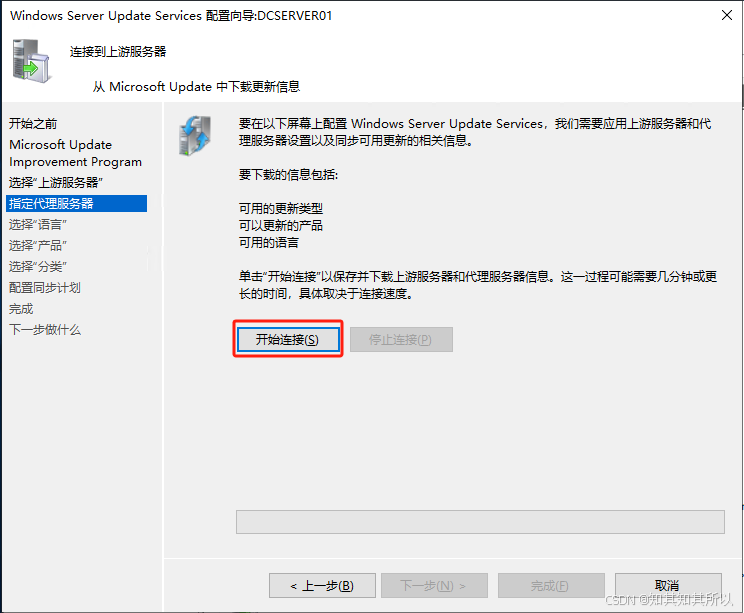Go back with the 上一步(B) button
This screenshot has height=613, width=744.
pyautogui.click(x=322, y=585)
